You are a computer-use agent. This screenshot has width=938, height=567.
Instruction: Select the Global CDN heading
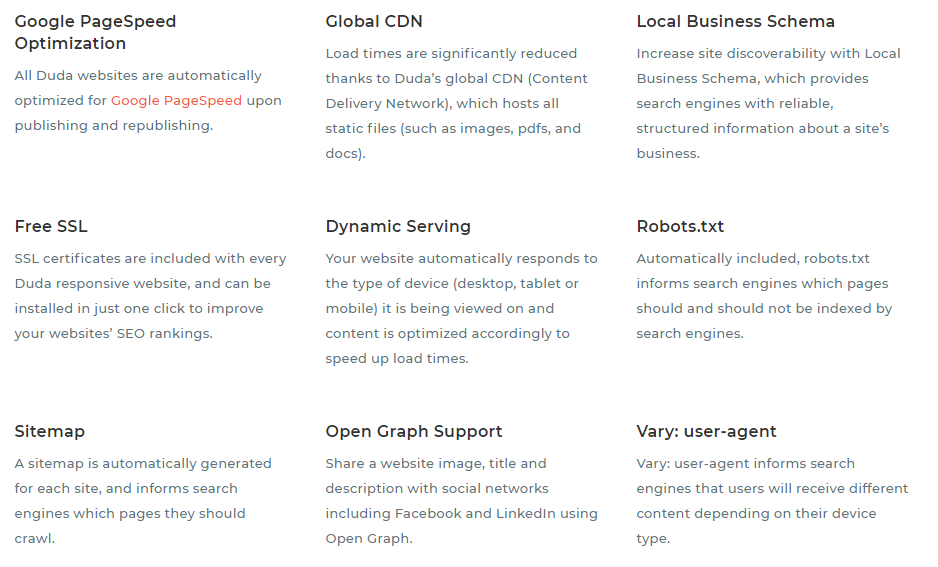coord(374,22)
